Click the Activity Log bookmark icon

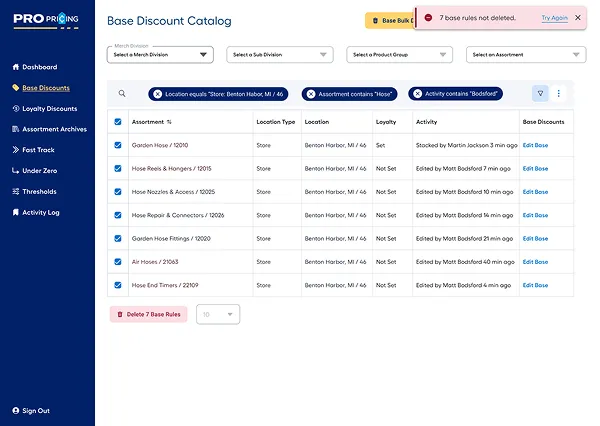coord(16,212)
